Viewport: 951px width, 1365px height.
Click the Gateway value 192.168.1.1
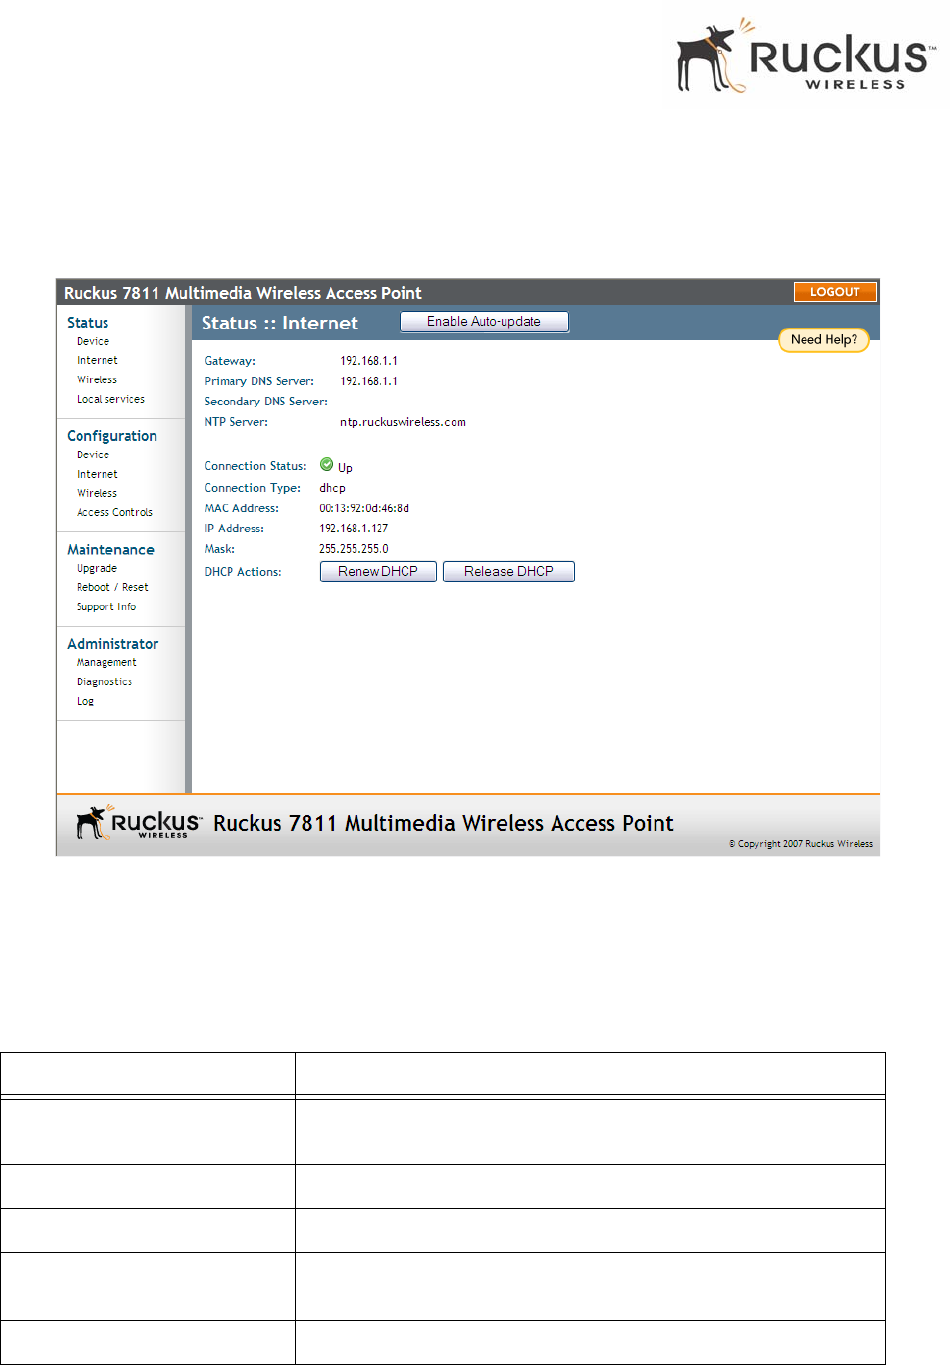(369, 361)
